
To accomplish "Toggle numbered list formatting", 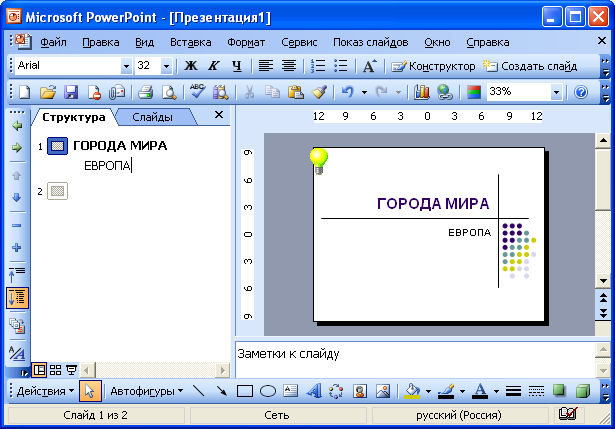I will tap(318, 66).
